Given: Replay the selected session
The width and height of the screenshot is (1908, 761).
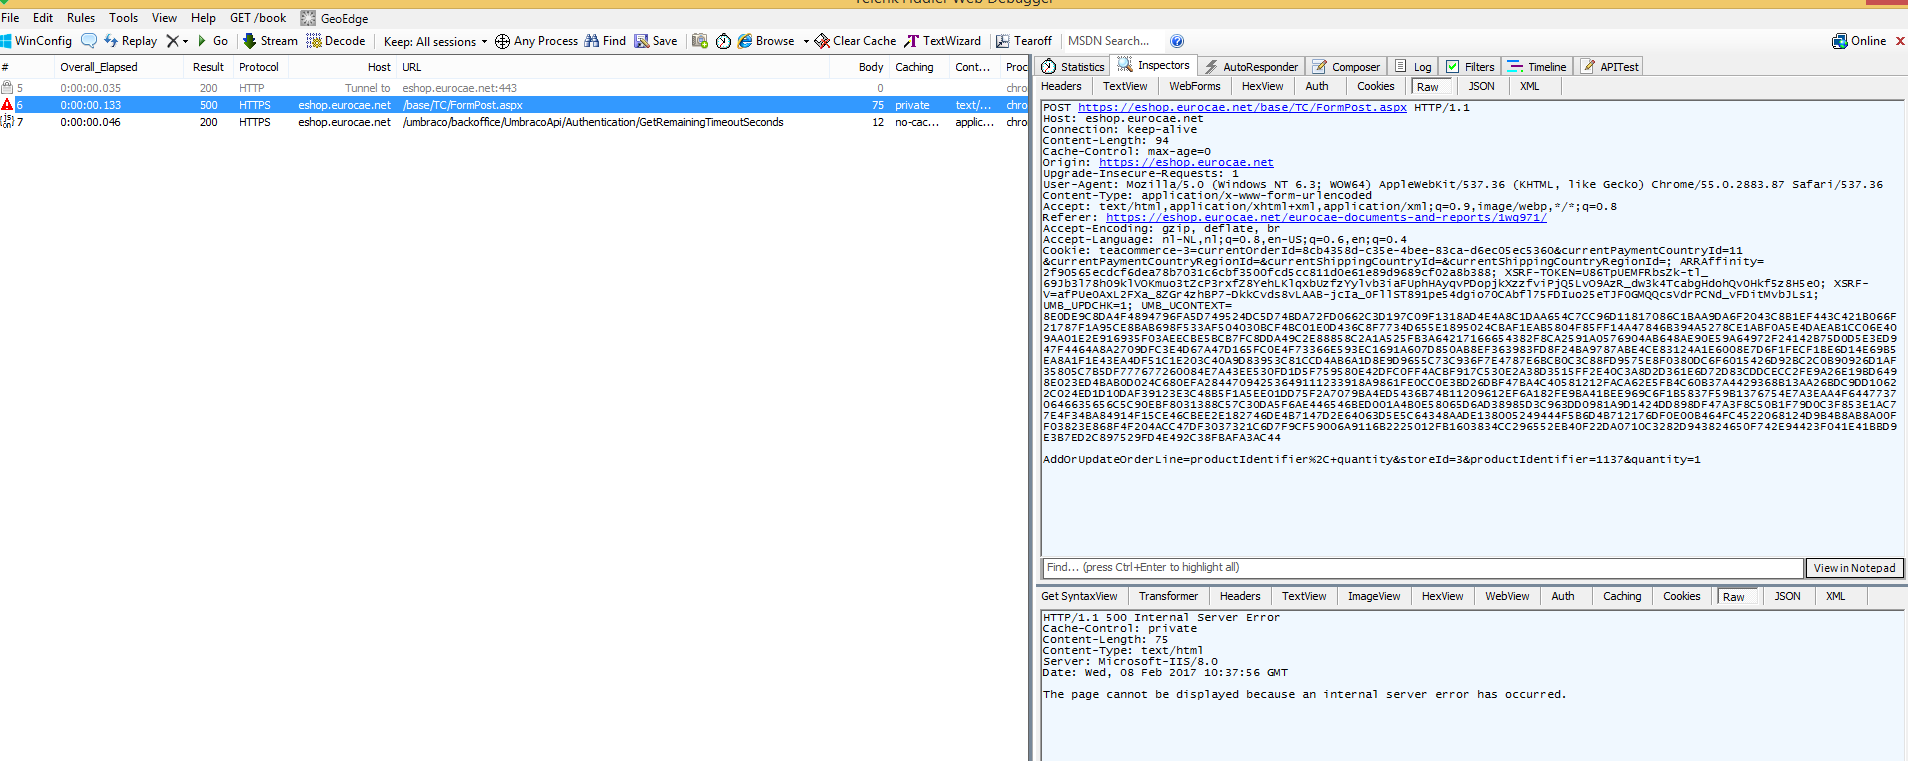Looking at the screenshot, I should tap(130, 41).
